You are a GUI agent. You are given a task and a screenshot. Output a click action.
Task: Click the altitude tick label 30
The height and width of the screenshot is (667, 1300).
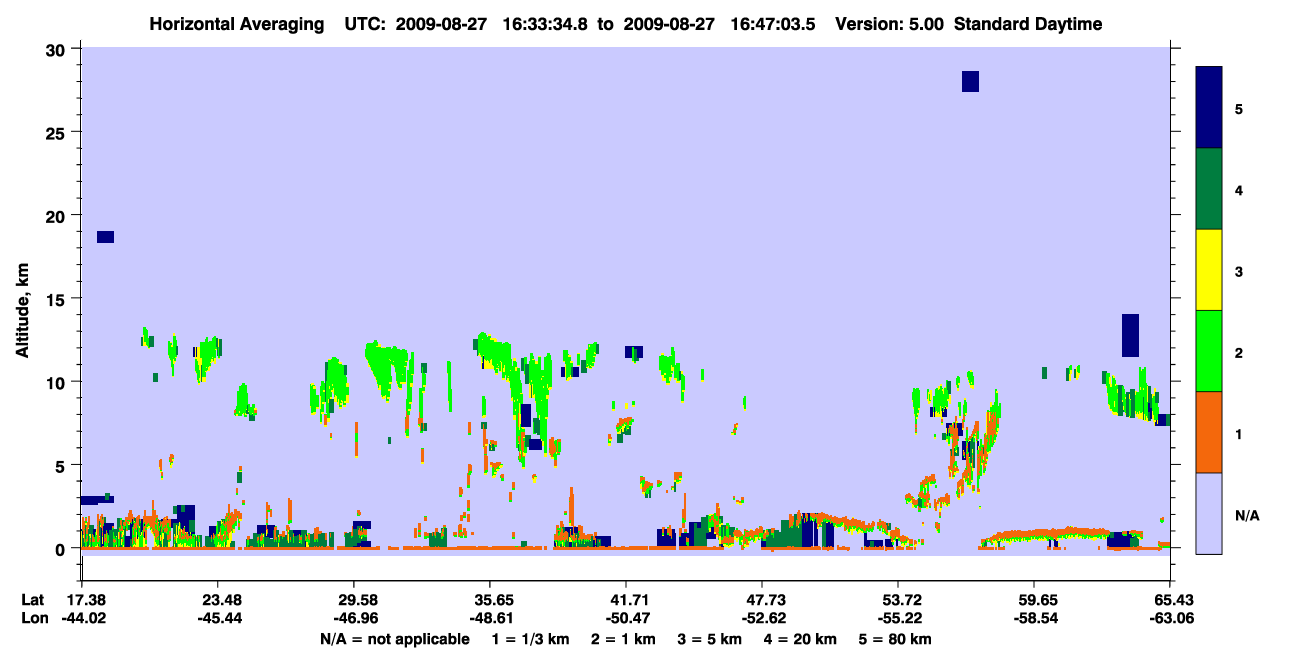pyautogui.click(x=58, y=49)
